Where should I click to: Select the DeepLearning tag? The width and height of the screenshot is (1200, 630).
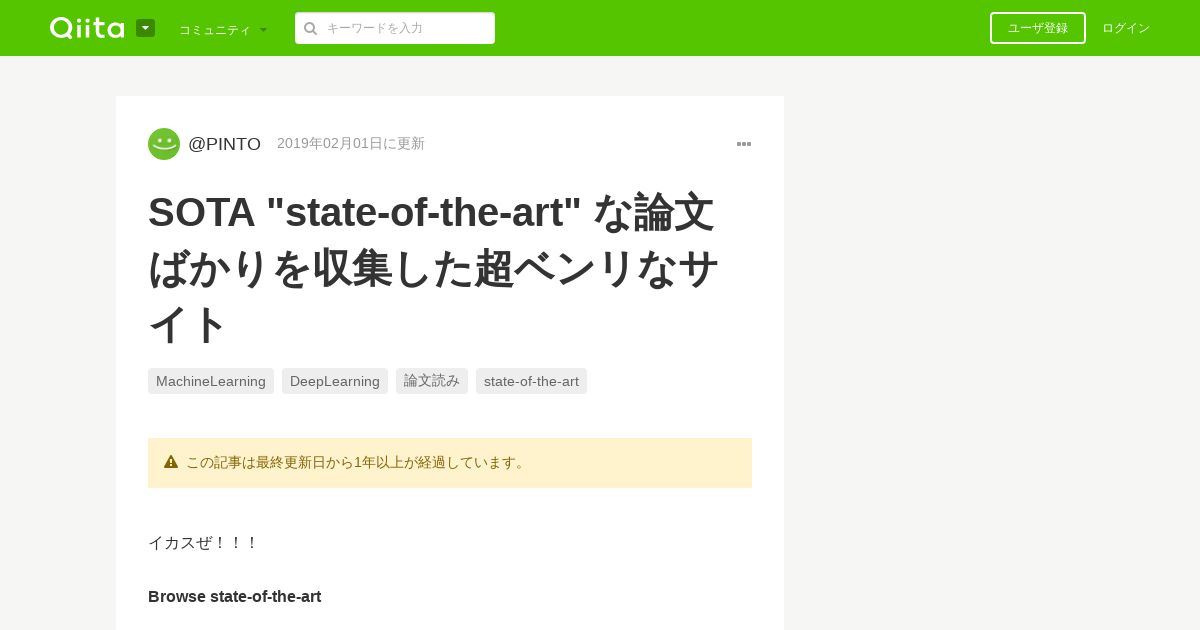click(x=335, y=381)
